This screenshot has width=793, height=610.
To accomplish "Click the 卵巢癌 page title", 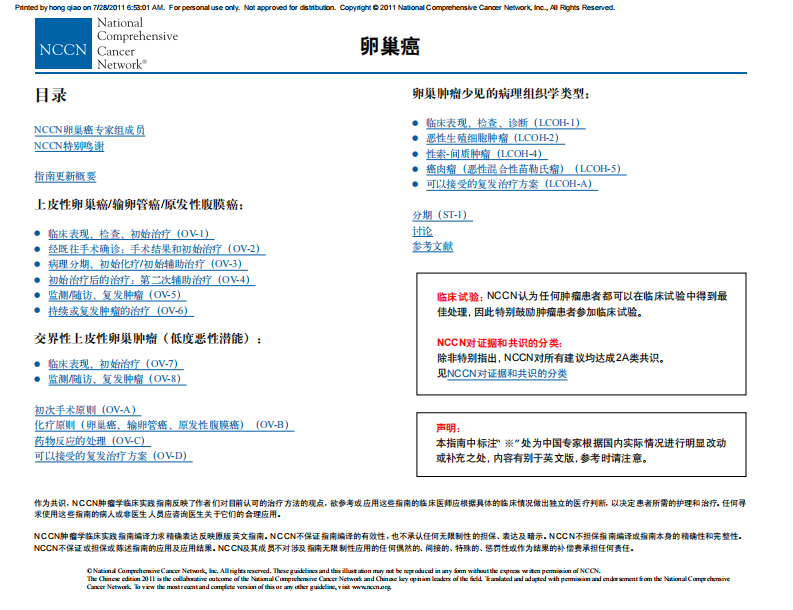I will click(x=390, y=46).
